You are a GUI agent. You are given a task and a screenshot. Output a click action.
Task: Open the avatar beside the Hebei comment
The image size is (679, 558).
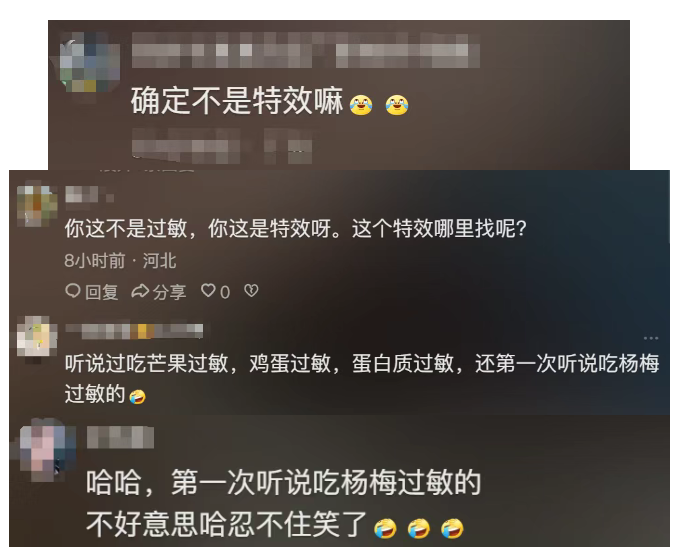(37, 206)
